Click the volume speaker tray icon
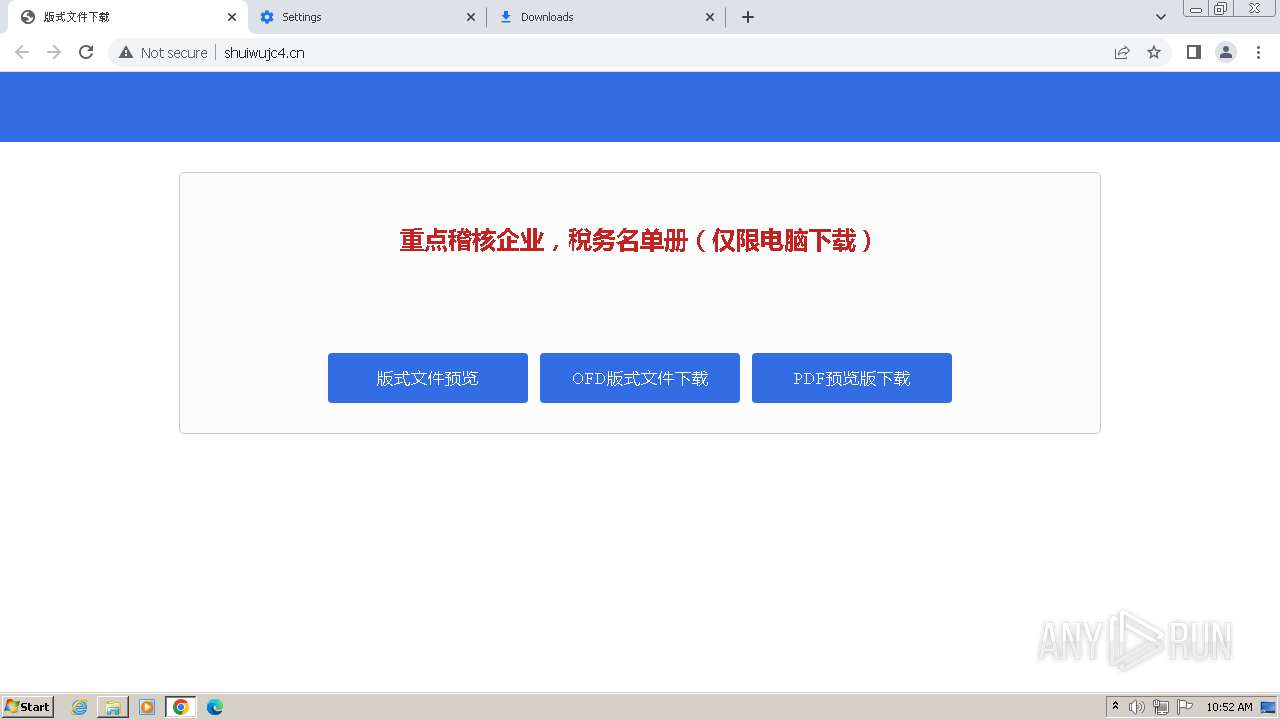Image resolution: width=1280 pixels, height=720 pixels. [x=1137, y=707]
